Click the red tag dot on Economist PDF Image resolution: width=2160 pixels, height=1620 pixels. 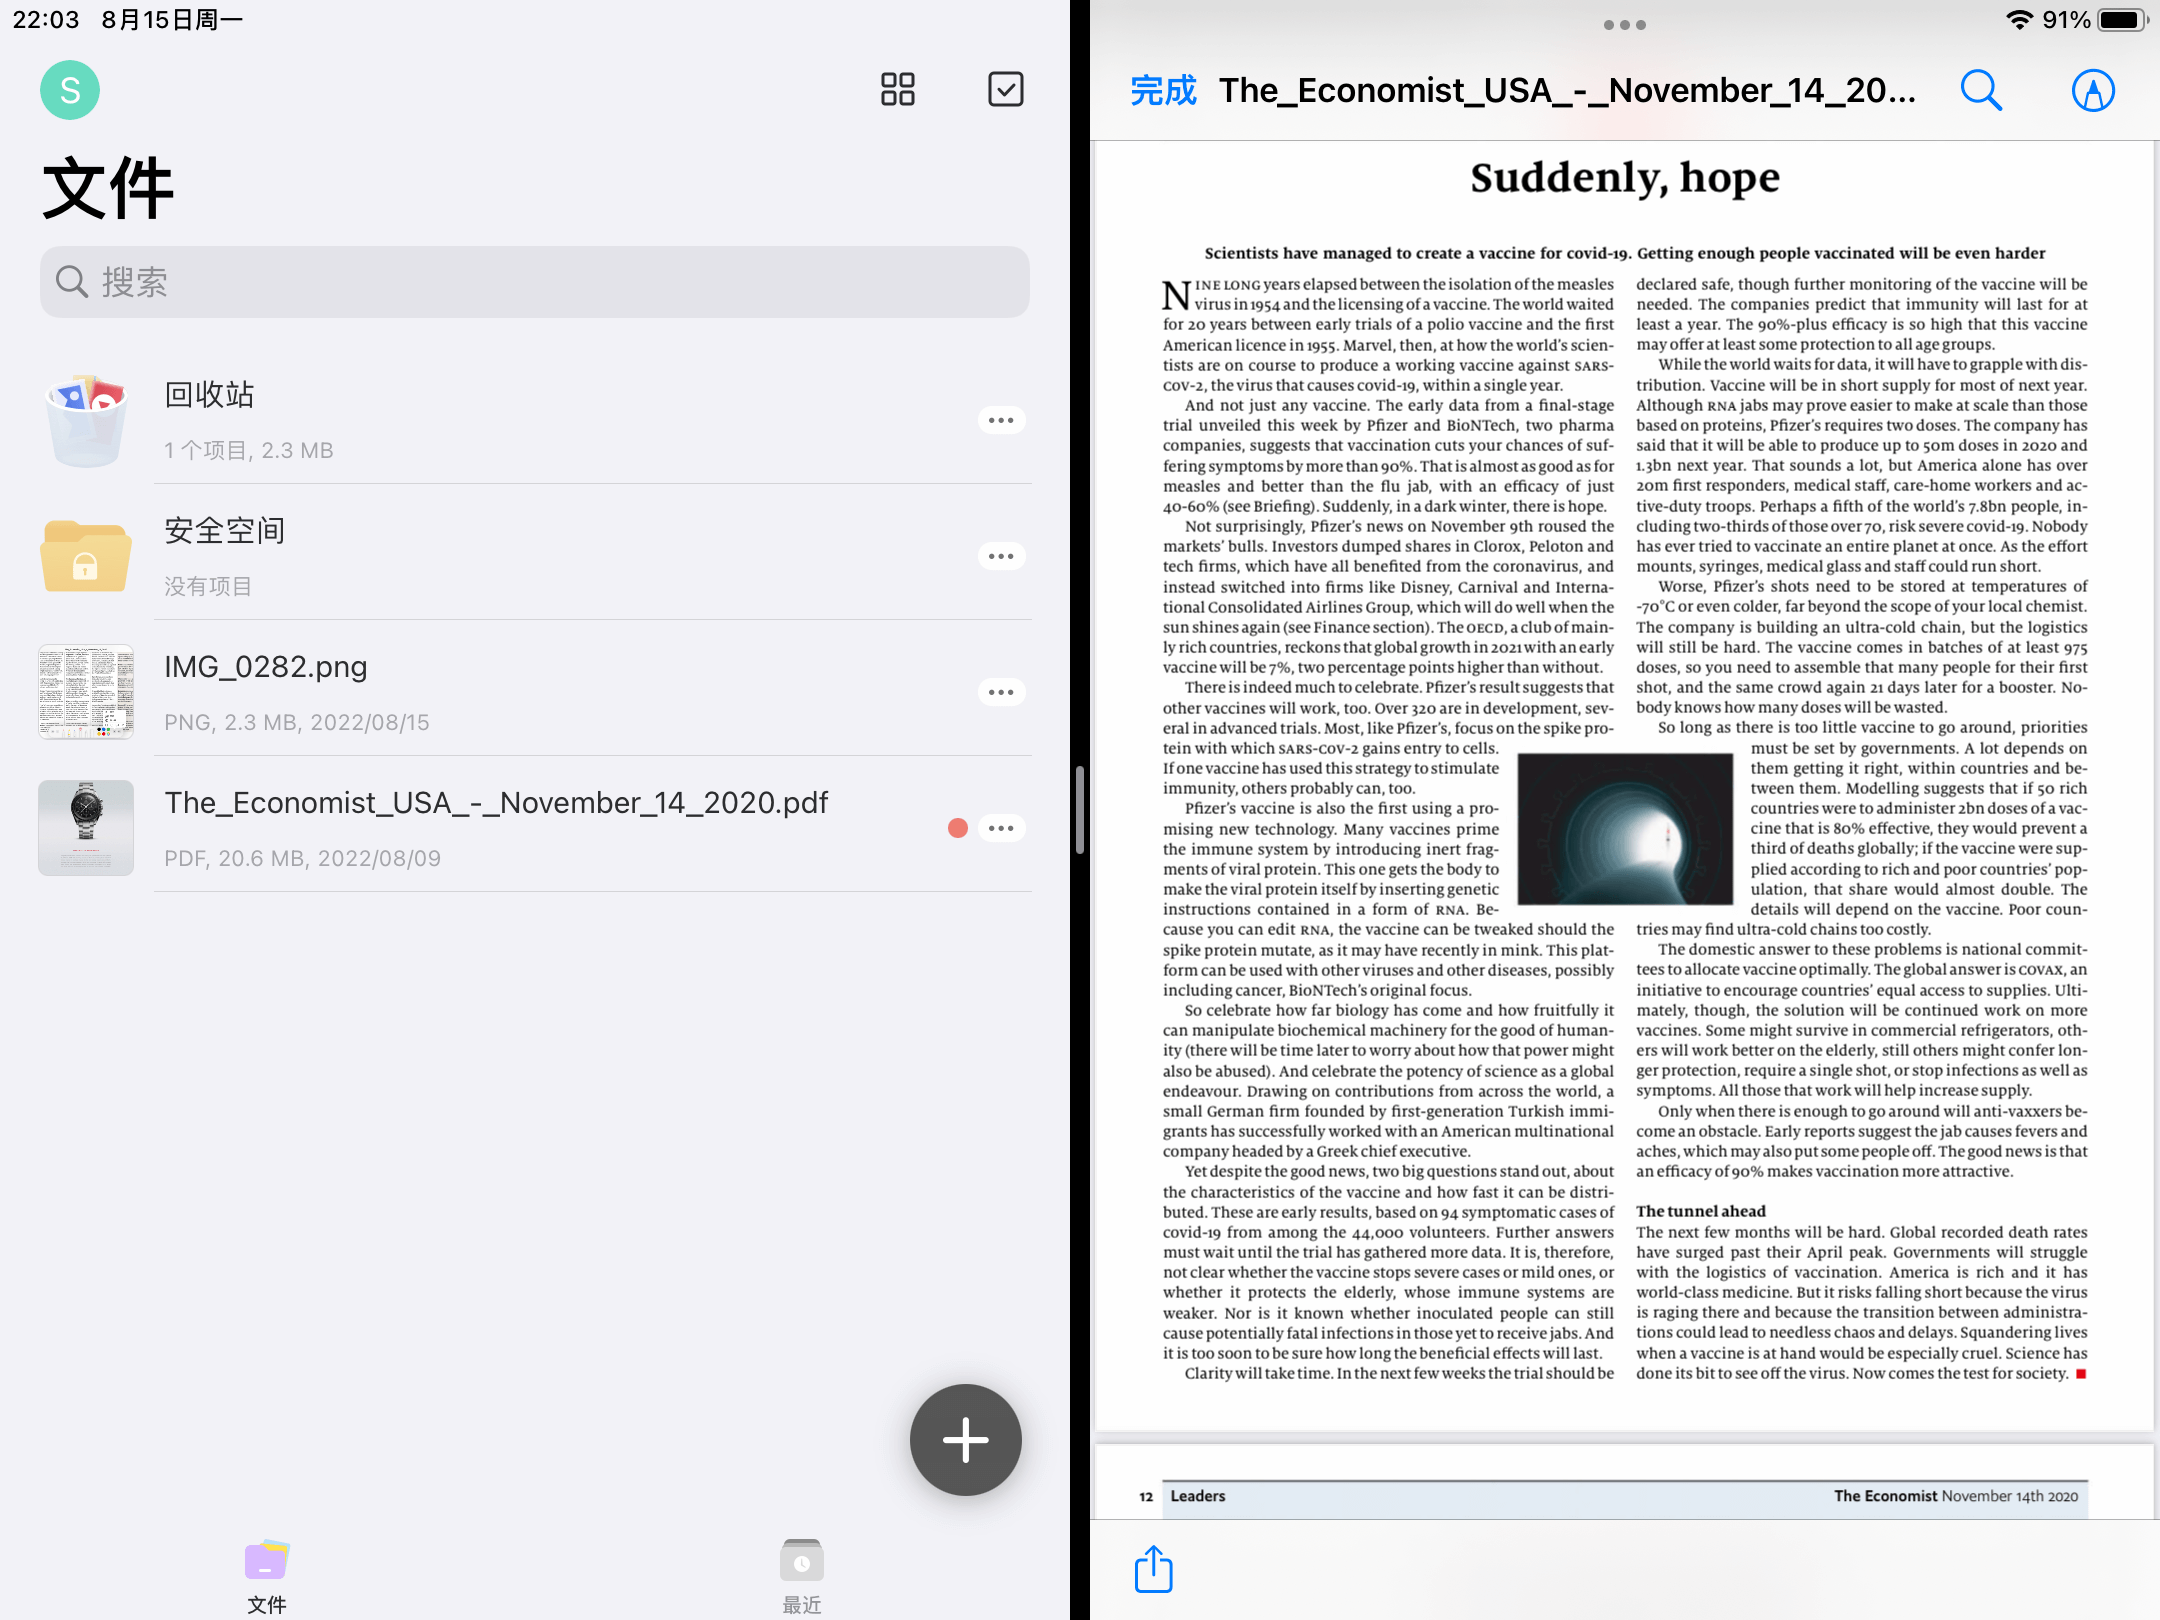957,828
